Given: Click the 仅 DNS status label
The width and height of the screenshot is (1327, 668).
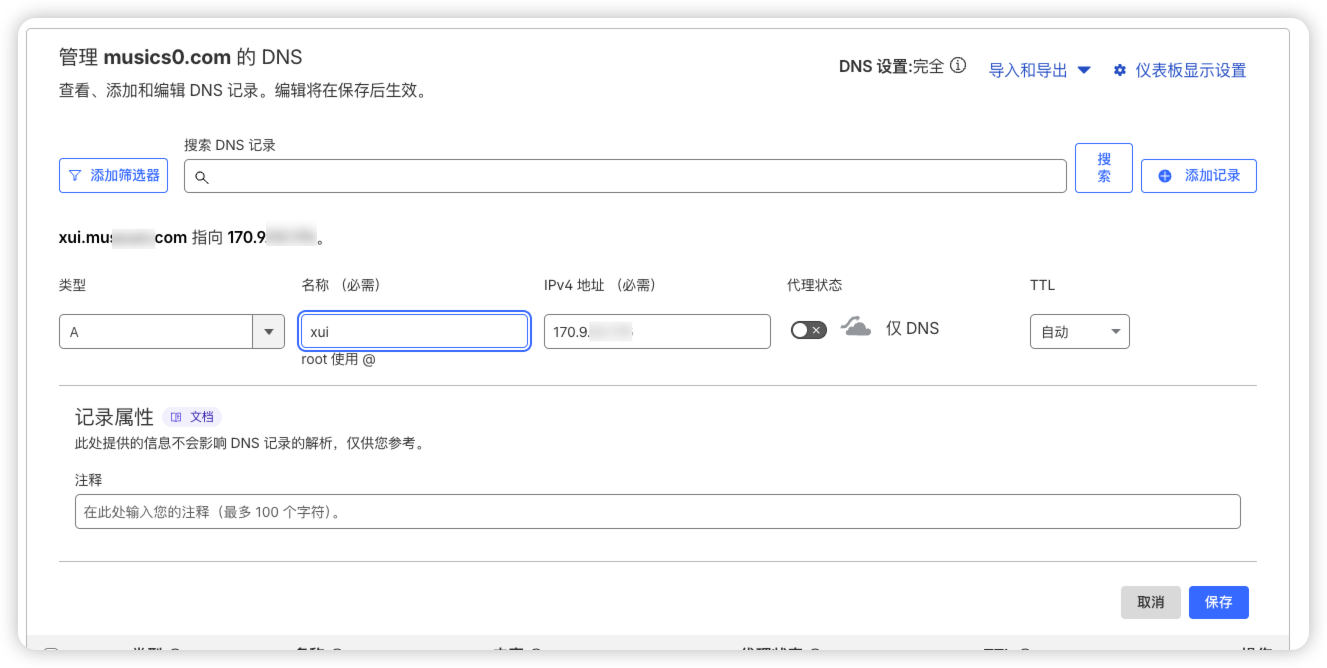Looking at the screenshot, I should coord(912,328).
